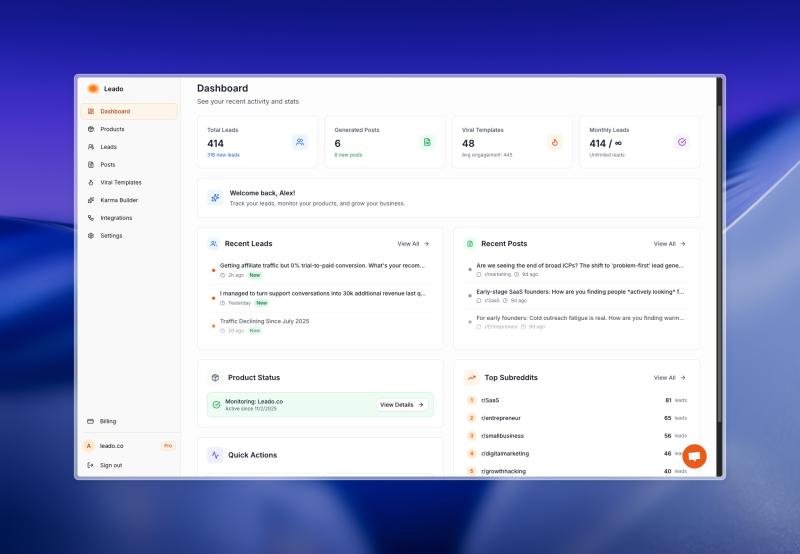This screenshot has width=800, height=554.
Task: Open Settings from the sidebar
Action: pos(111,236)
